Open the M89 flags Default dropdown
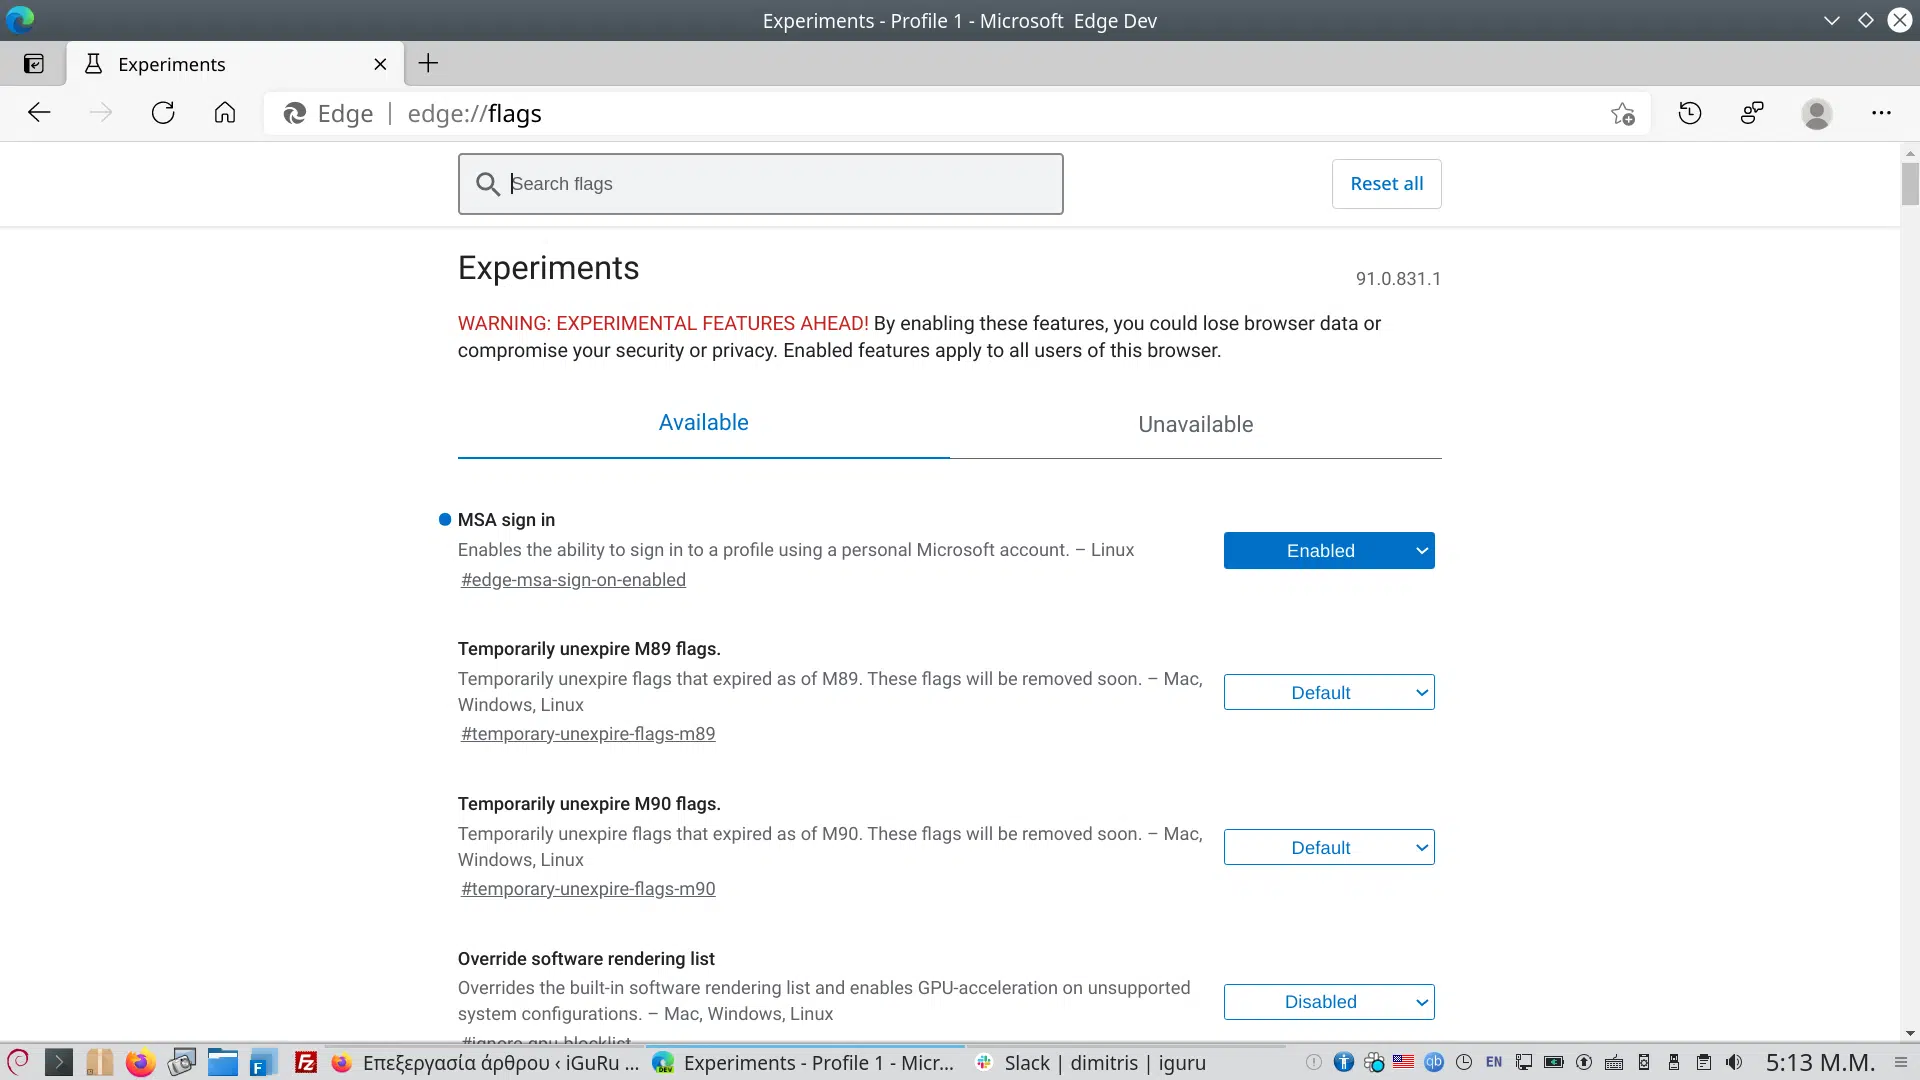 click(1329, 693)
